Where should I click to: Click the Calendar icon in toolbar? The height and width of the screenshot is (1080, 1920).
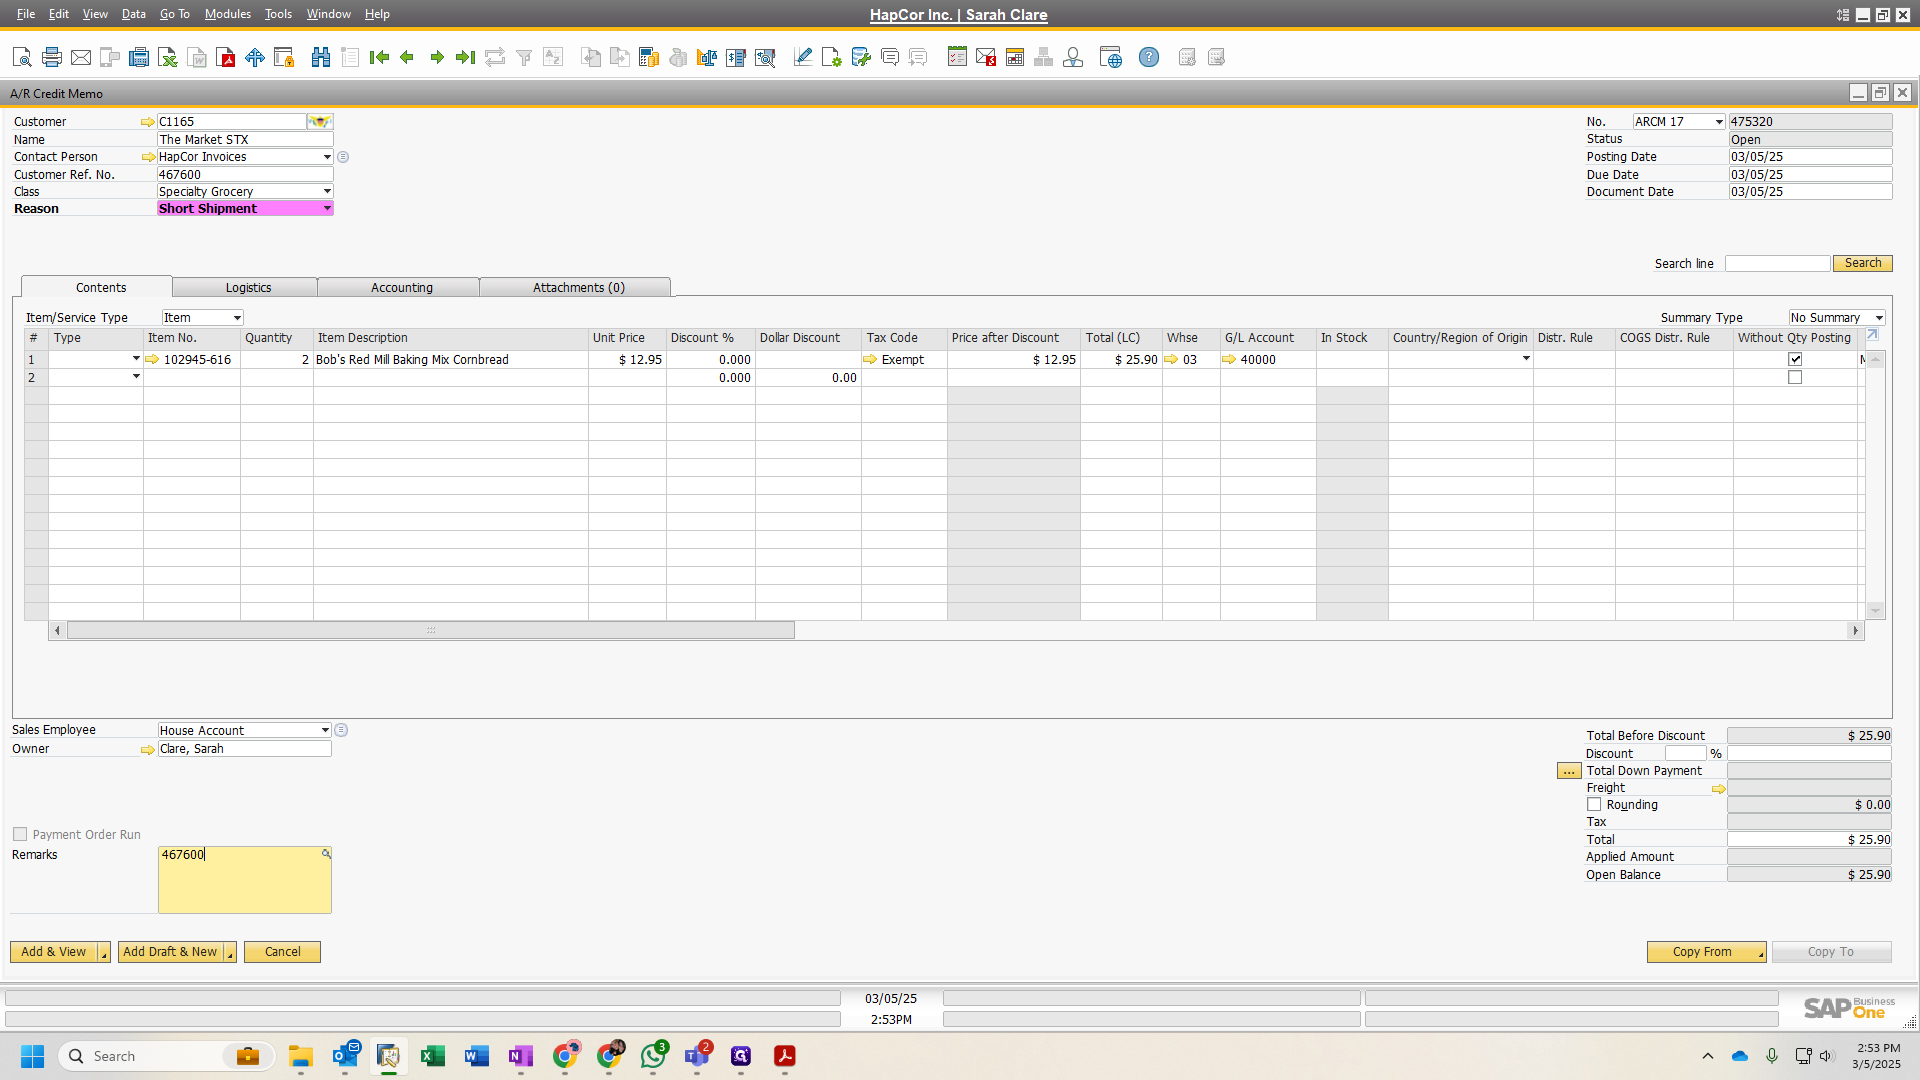(x=1015, y=58)
